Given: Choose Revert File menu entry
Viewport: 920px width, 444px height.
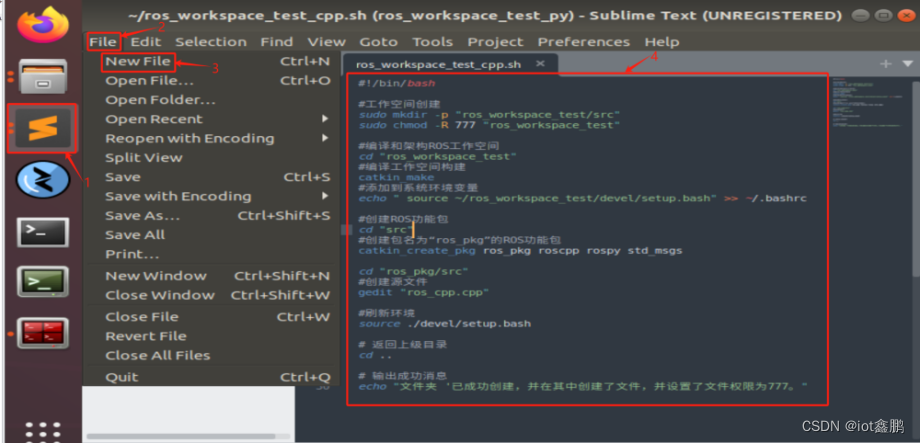Looking at the screenshot, I should tap(211, 337).
